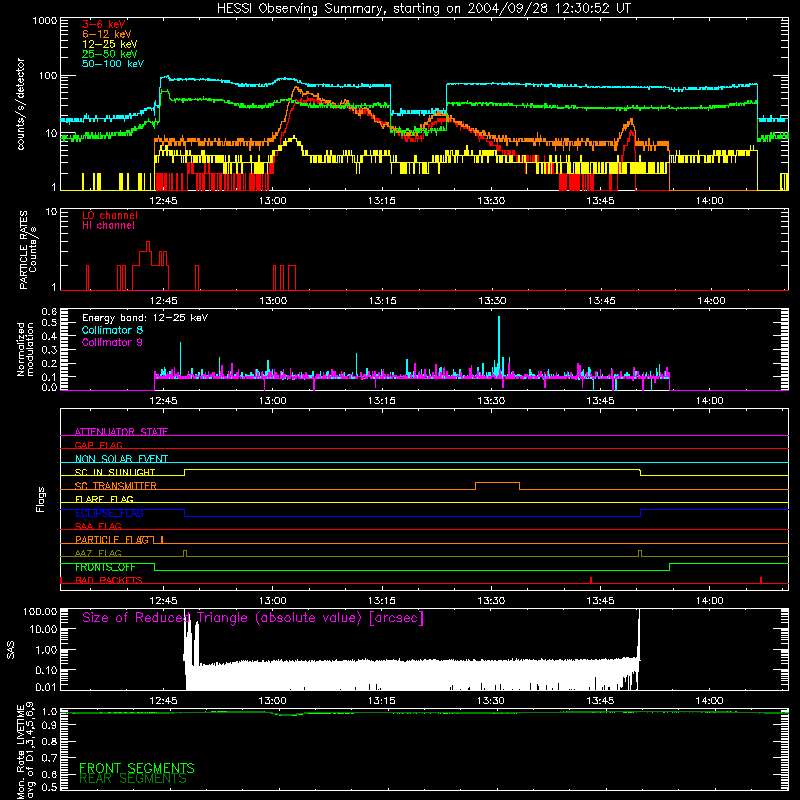The image size is (800, 800).
Task: Click the Normalized modulation axis label
Action: click(25, 349)
